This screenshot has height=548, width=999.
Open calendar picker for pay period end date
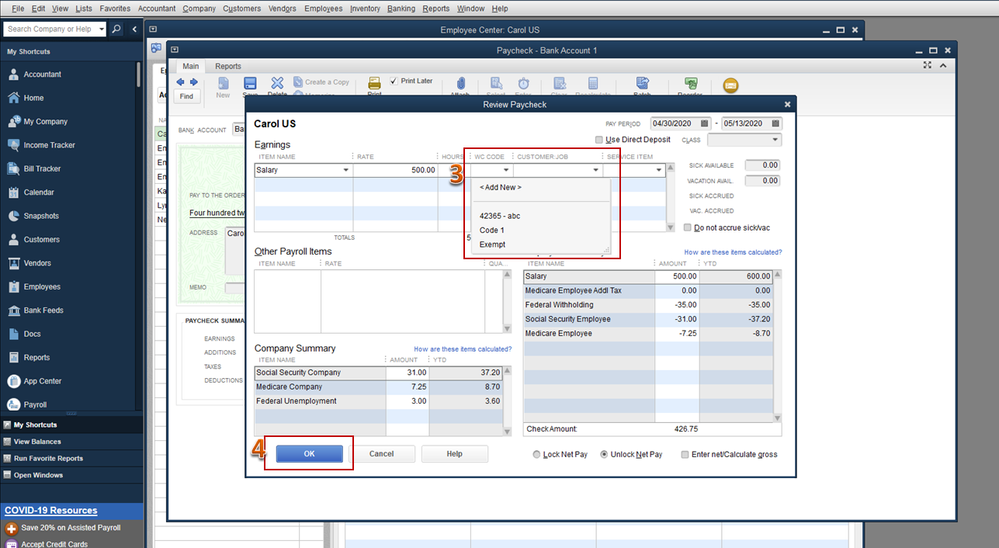pyautogui.click(x=775, y=124)
